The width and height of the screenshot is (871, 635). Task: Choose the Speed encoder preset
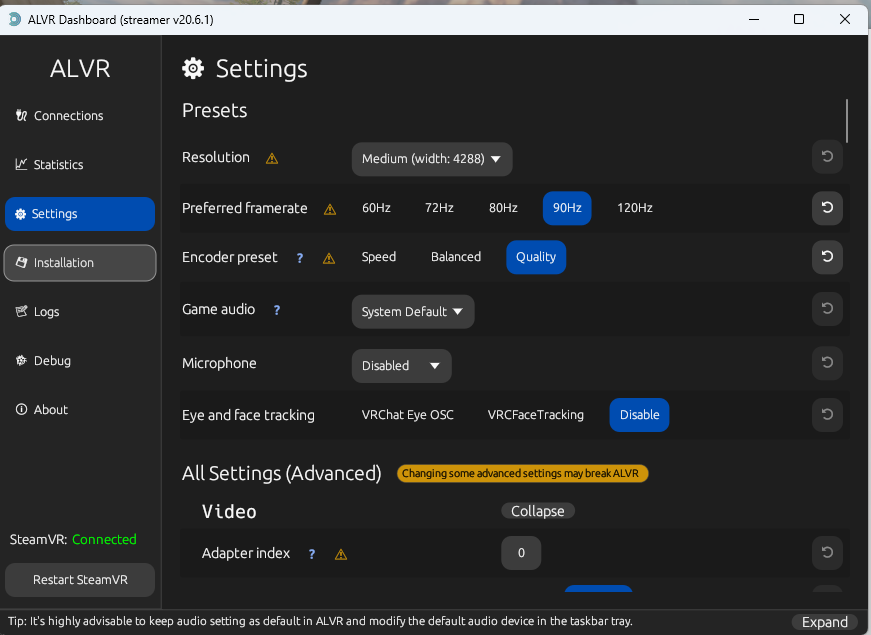pyautogui.click(x=379, y=257)
